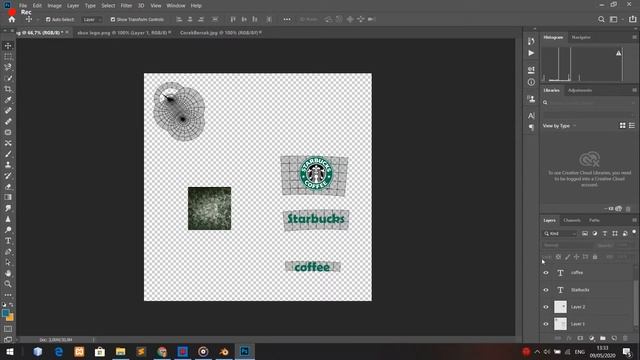Switch to CorekBercak.jpg document tab

point(220,33)
